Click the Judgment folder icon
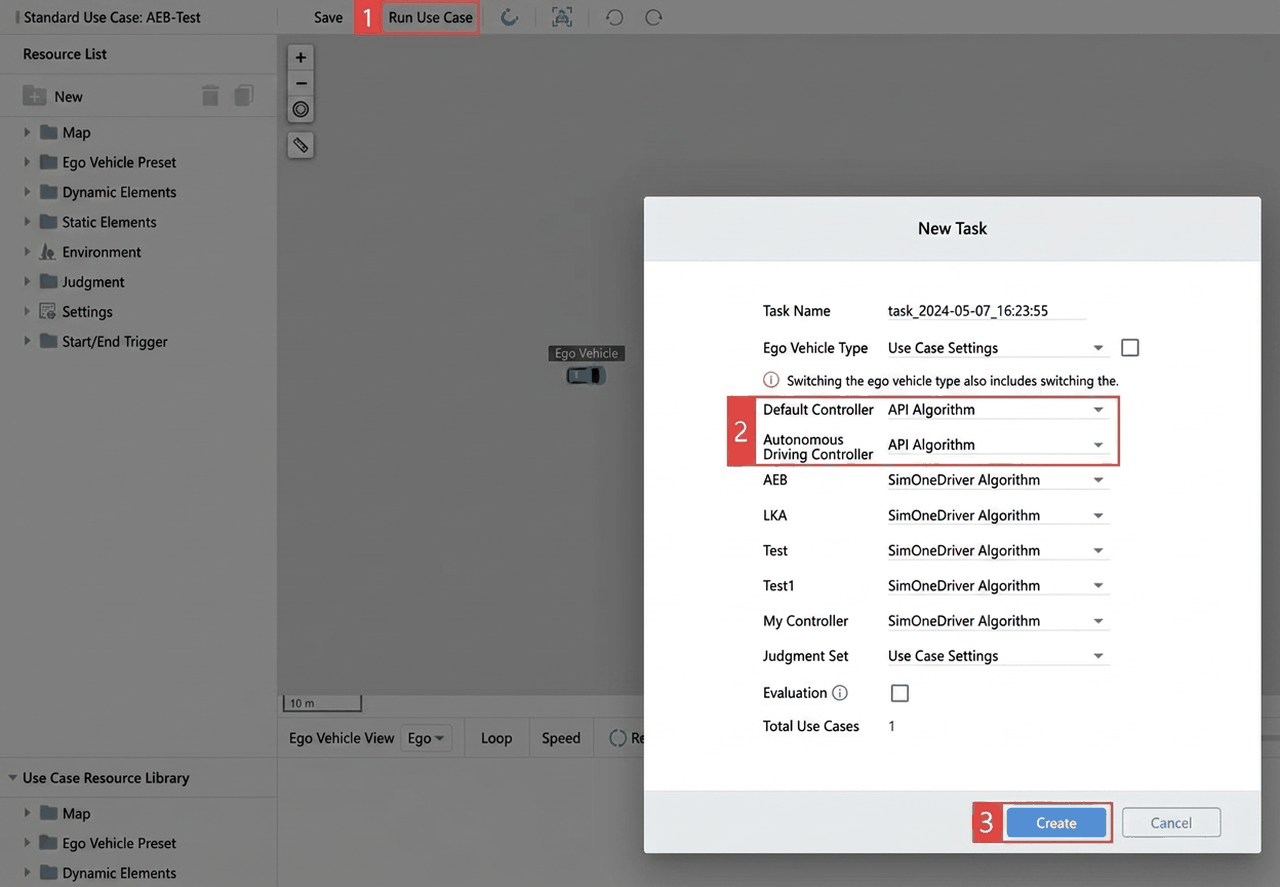Image resolution: width=1280 pixels, height=887 pixels. pos(47,282)
